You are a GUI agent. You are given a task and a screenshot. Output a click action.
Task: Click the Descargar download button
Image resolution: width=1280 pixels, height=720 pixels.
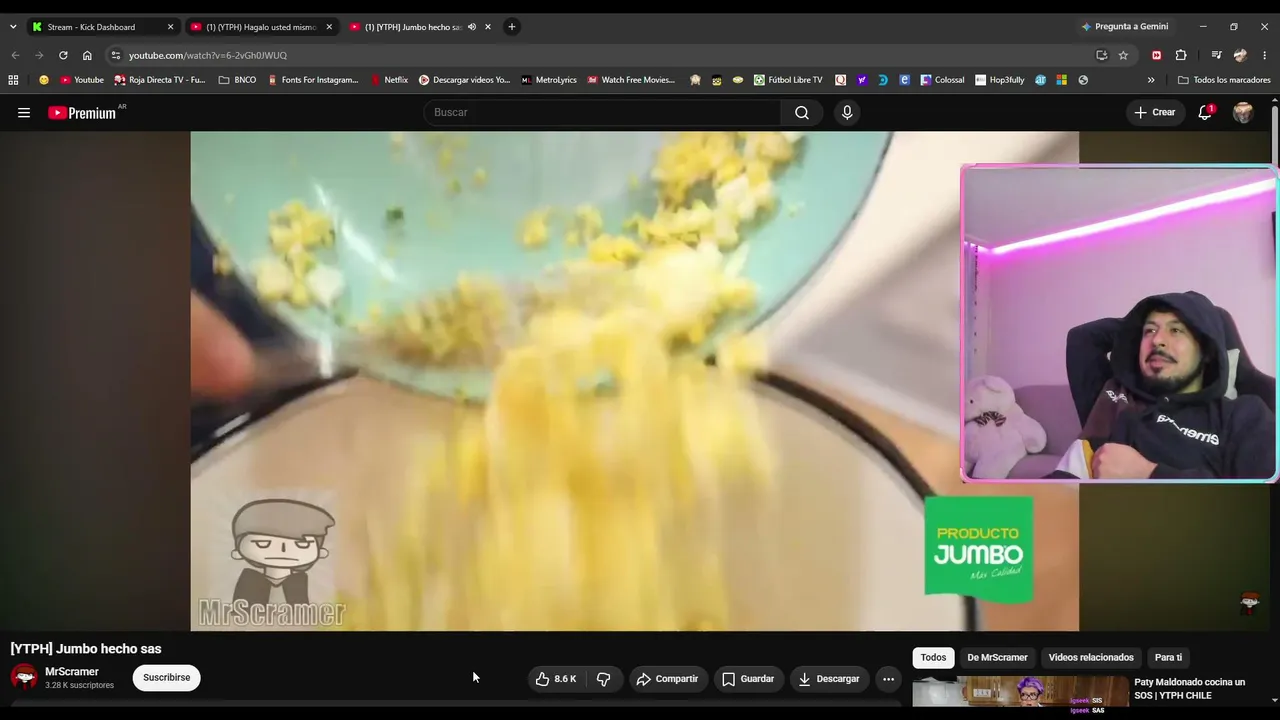pos(829,679)
